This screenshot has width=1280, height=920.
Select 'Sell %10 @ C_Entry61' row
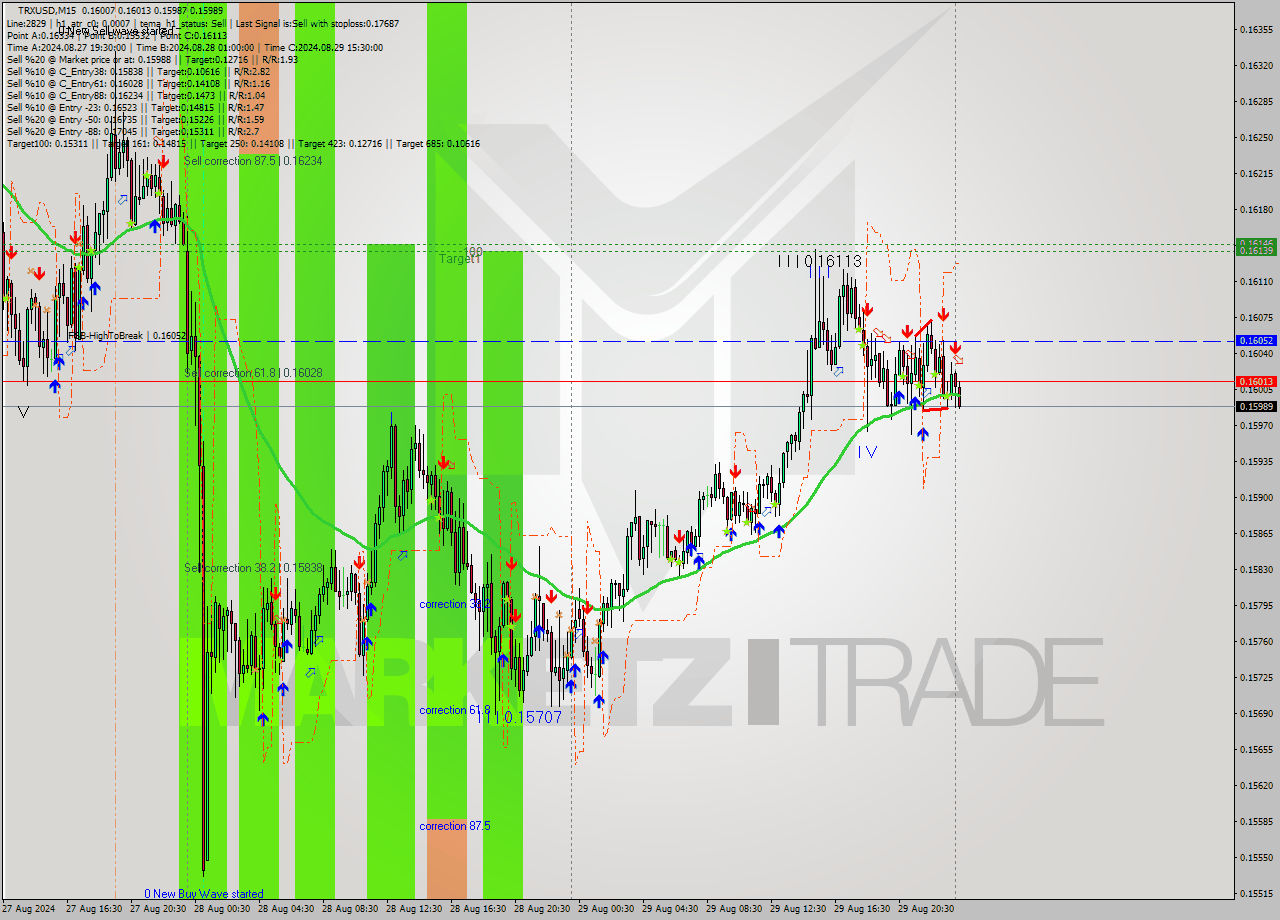tap(138, 83)
